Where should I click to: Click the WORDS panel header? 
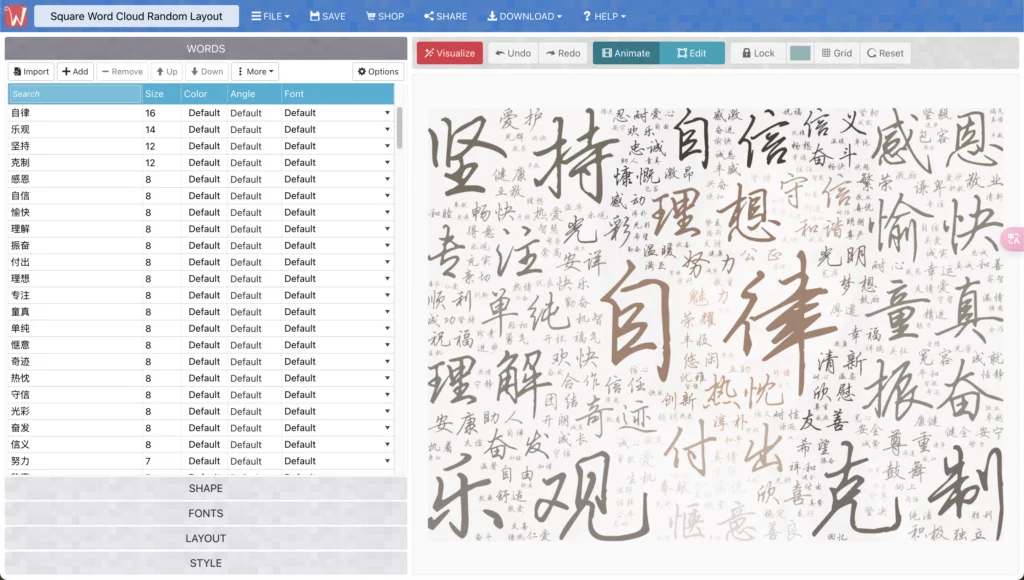click(206, 49)
